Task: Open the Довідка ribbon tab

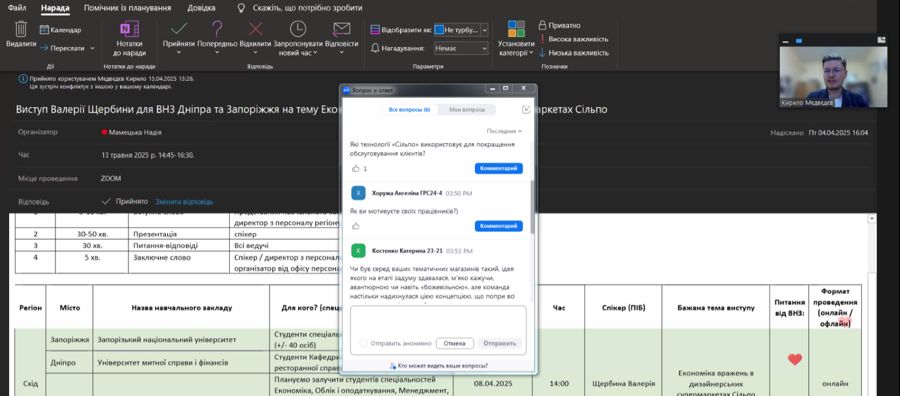Action: point(201,8)
